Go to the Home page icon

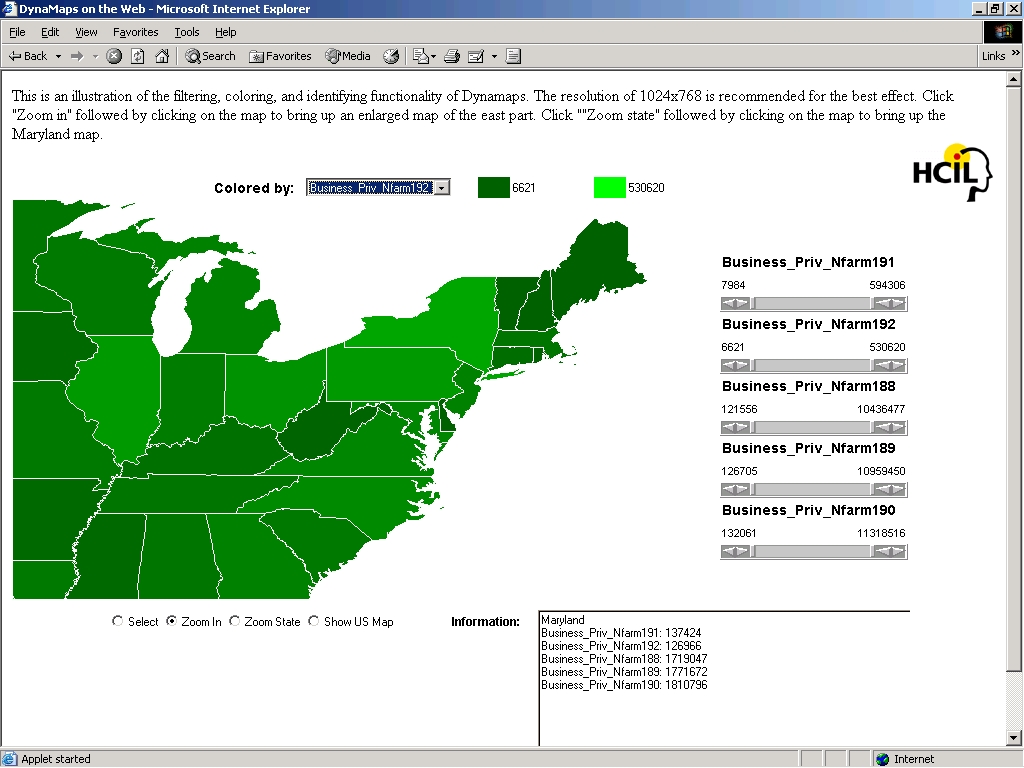coord(161,56)
